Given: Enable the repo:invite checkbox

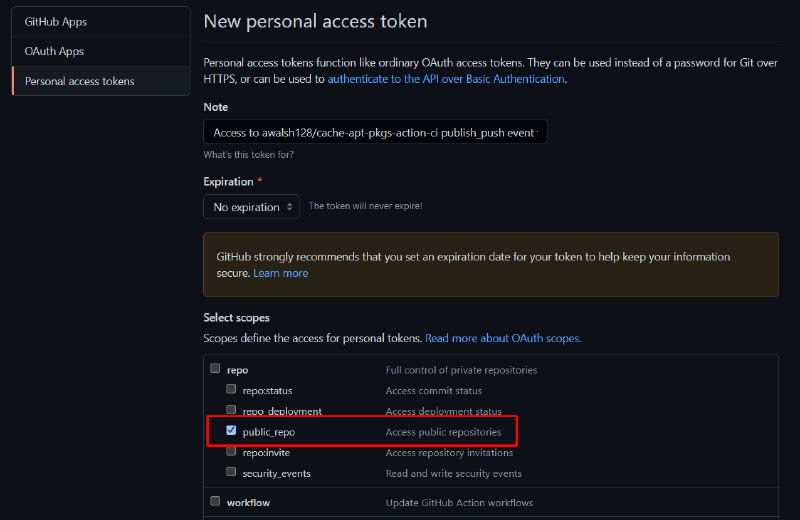Looking at the screenshot, I should pos(231,452).
